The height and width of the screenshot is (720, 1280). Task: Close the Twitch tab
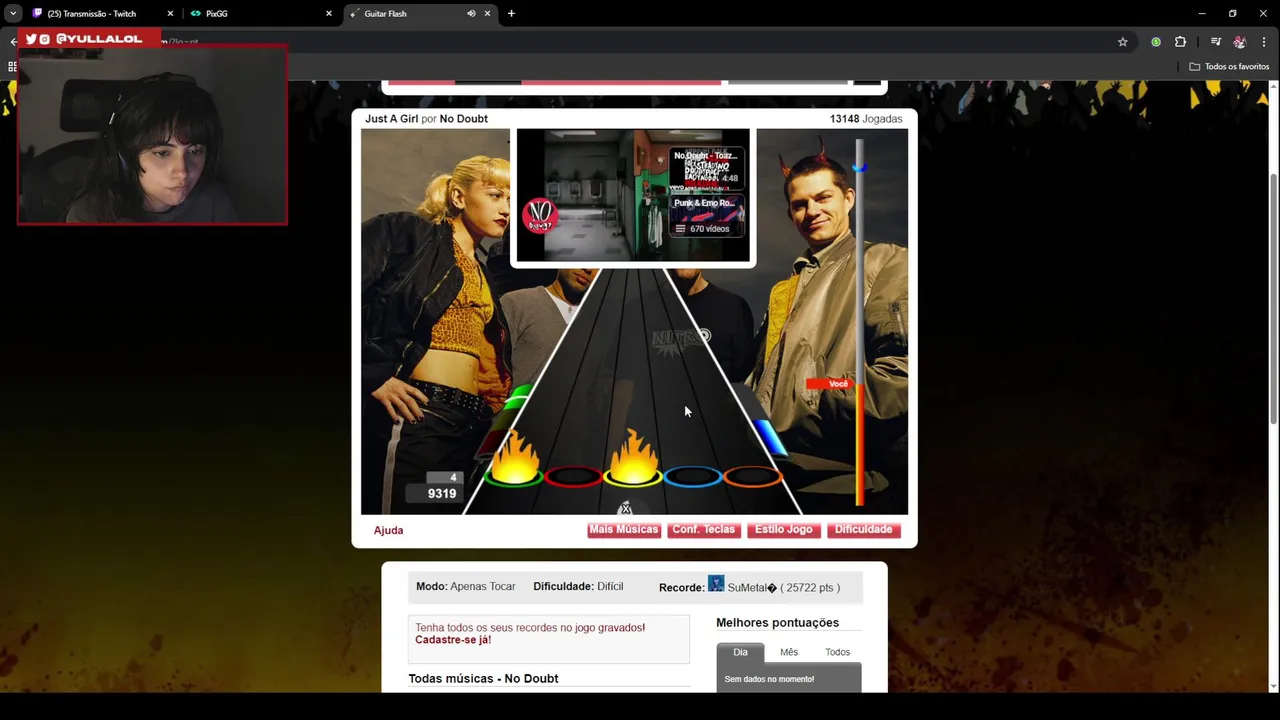[x=170, y=14]
